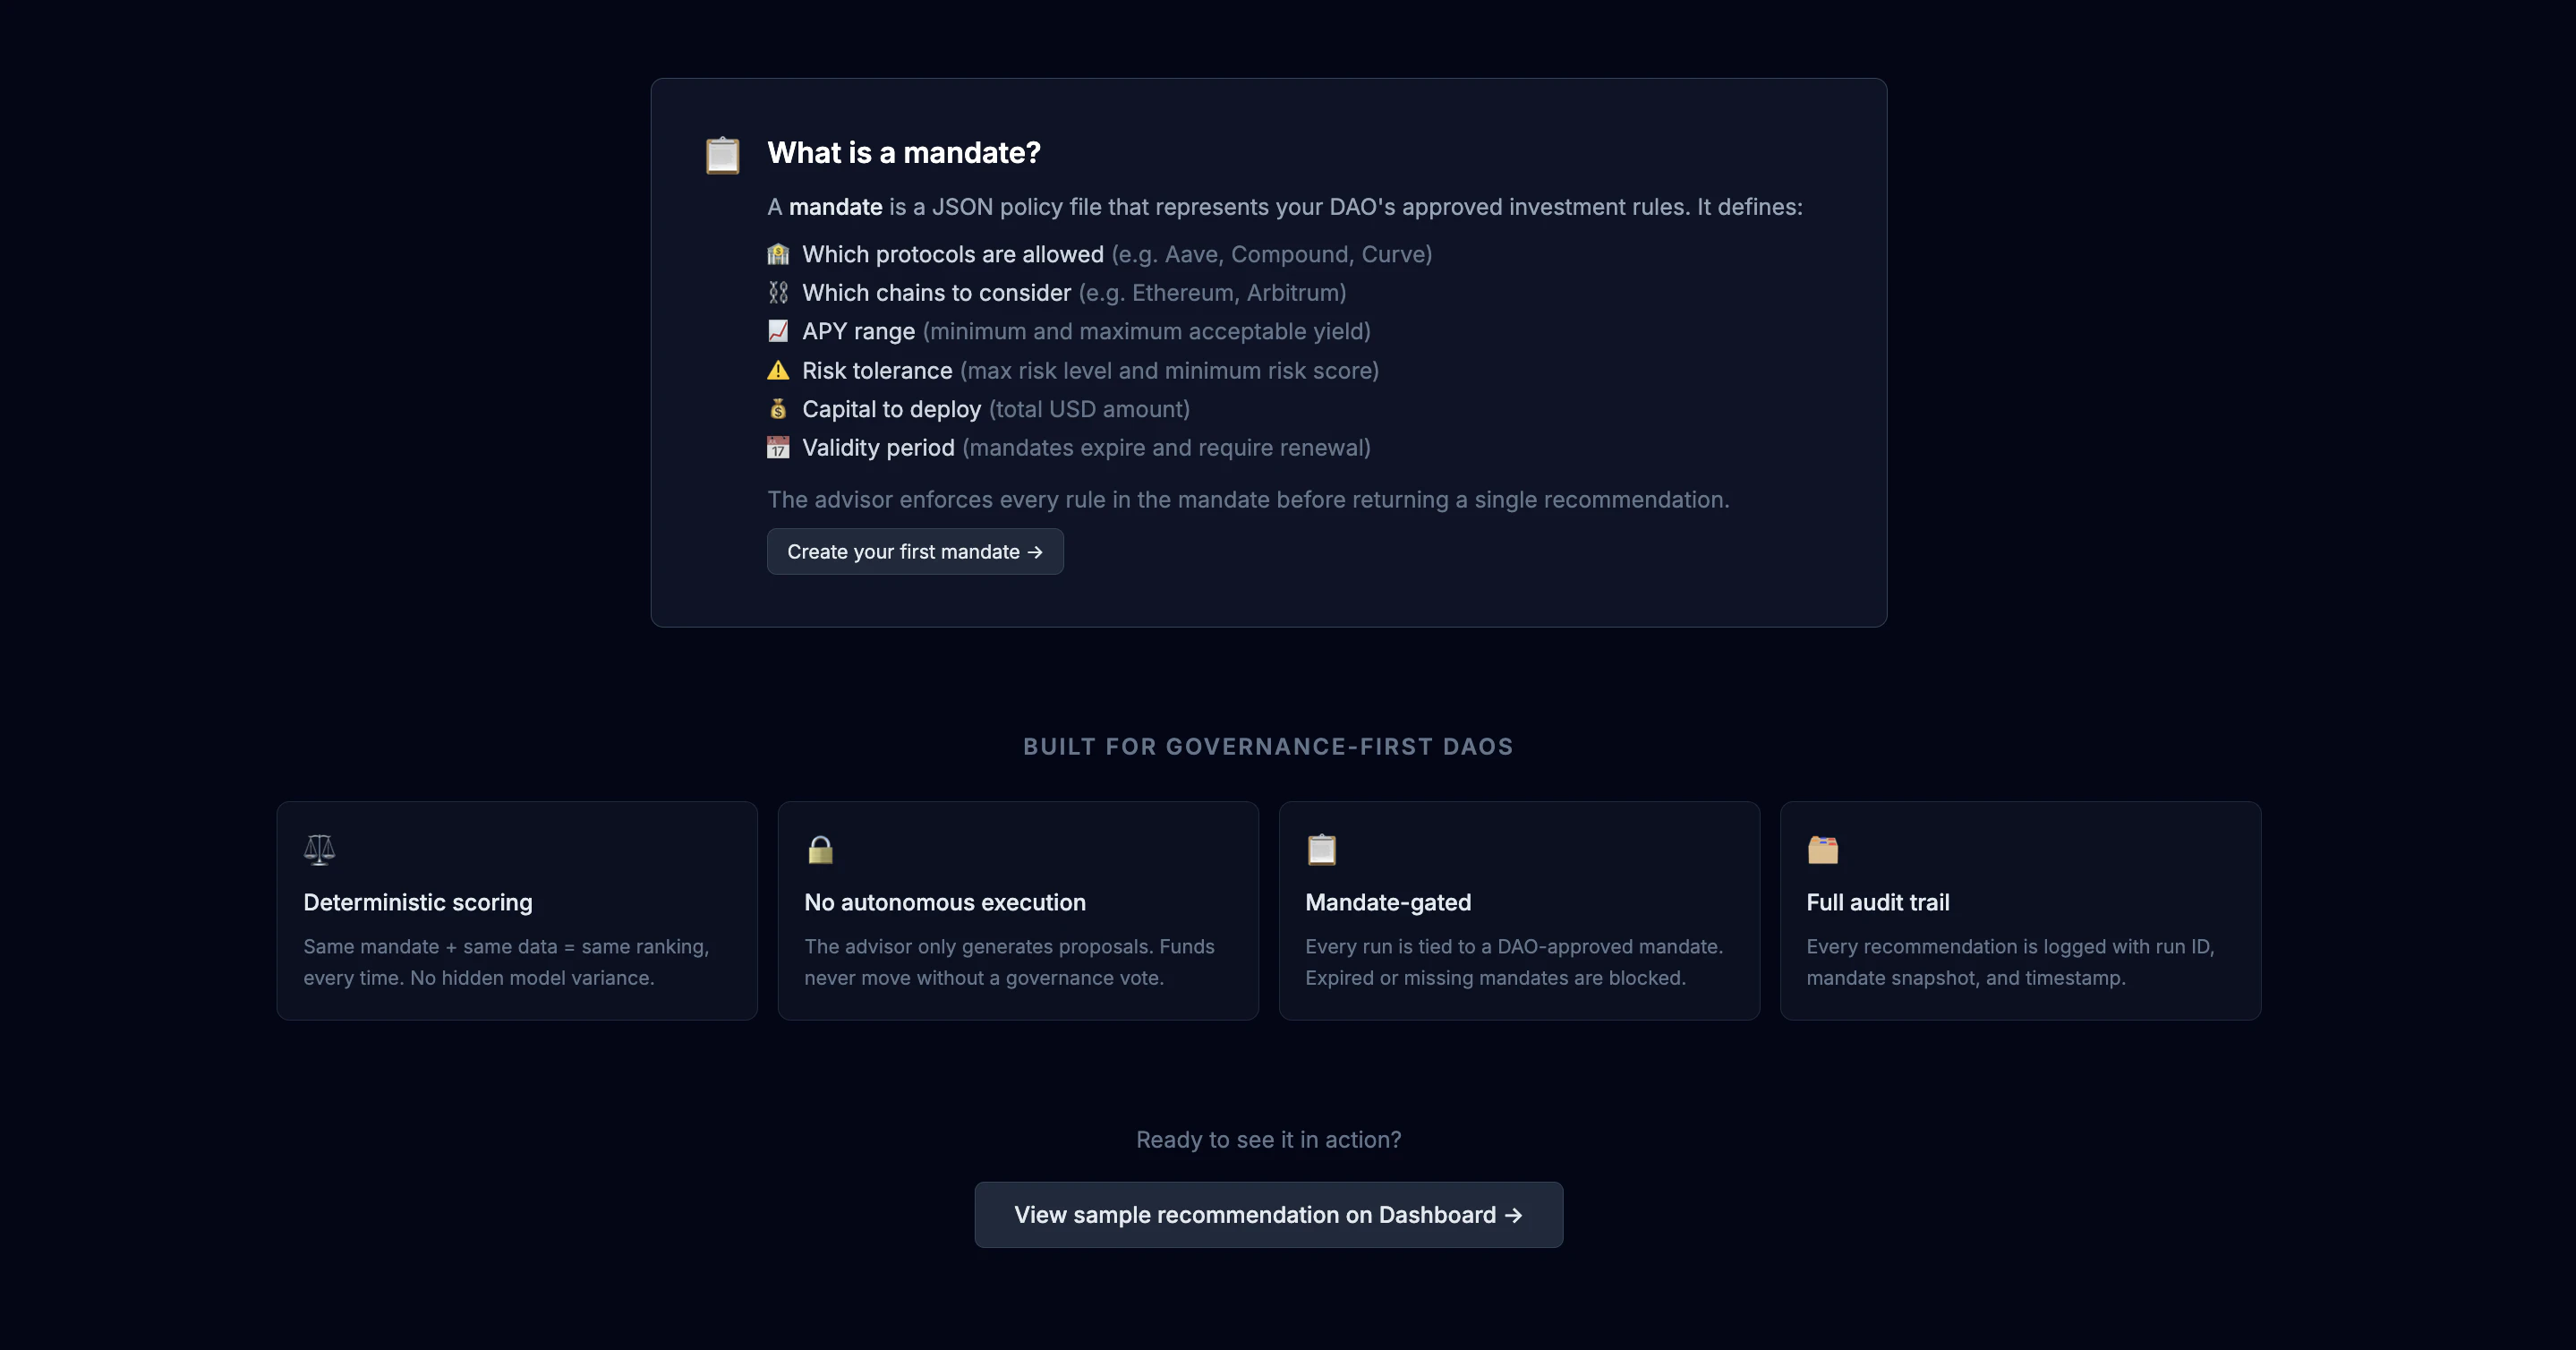Viewport: 2576px width, 1350px height.
Task: Open the sample recommendation on Dashboard
Action: click(1268, 1214)
